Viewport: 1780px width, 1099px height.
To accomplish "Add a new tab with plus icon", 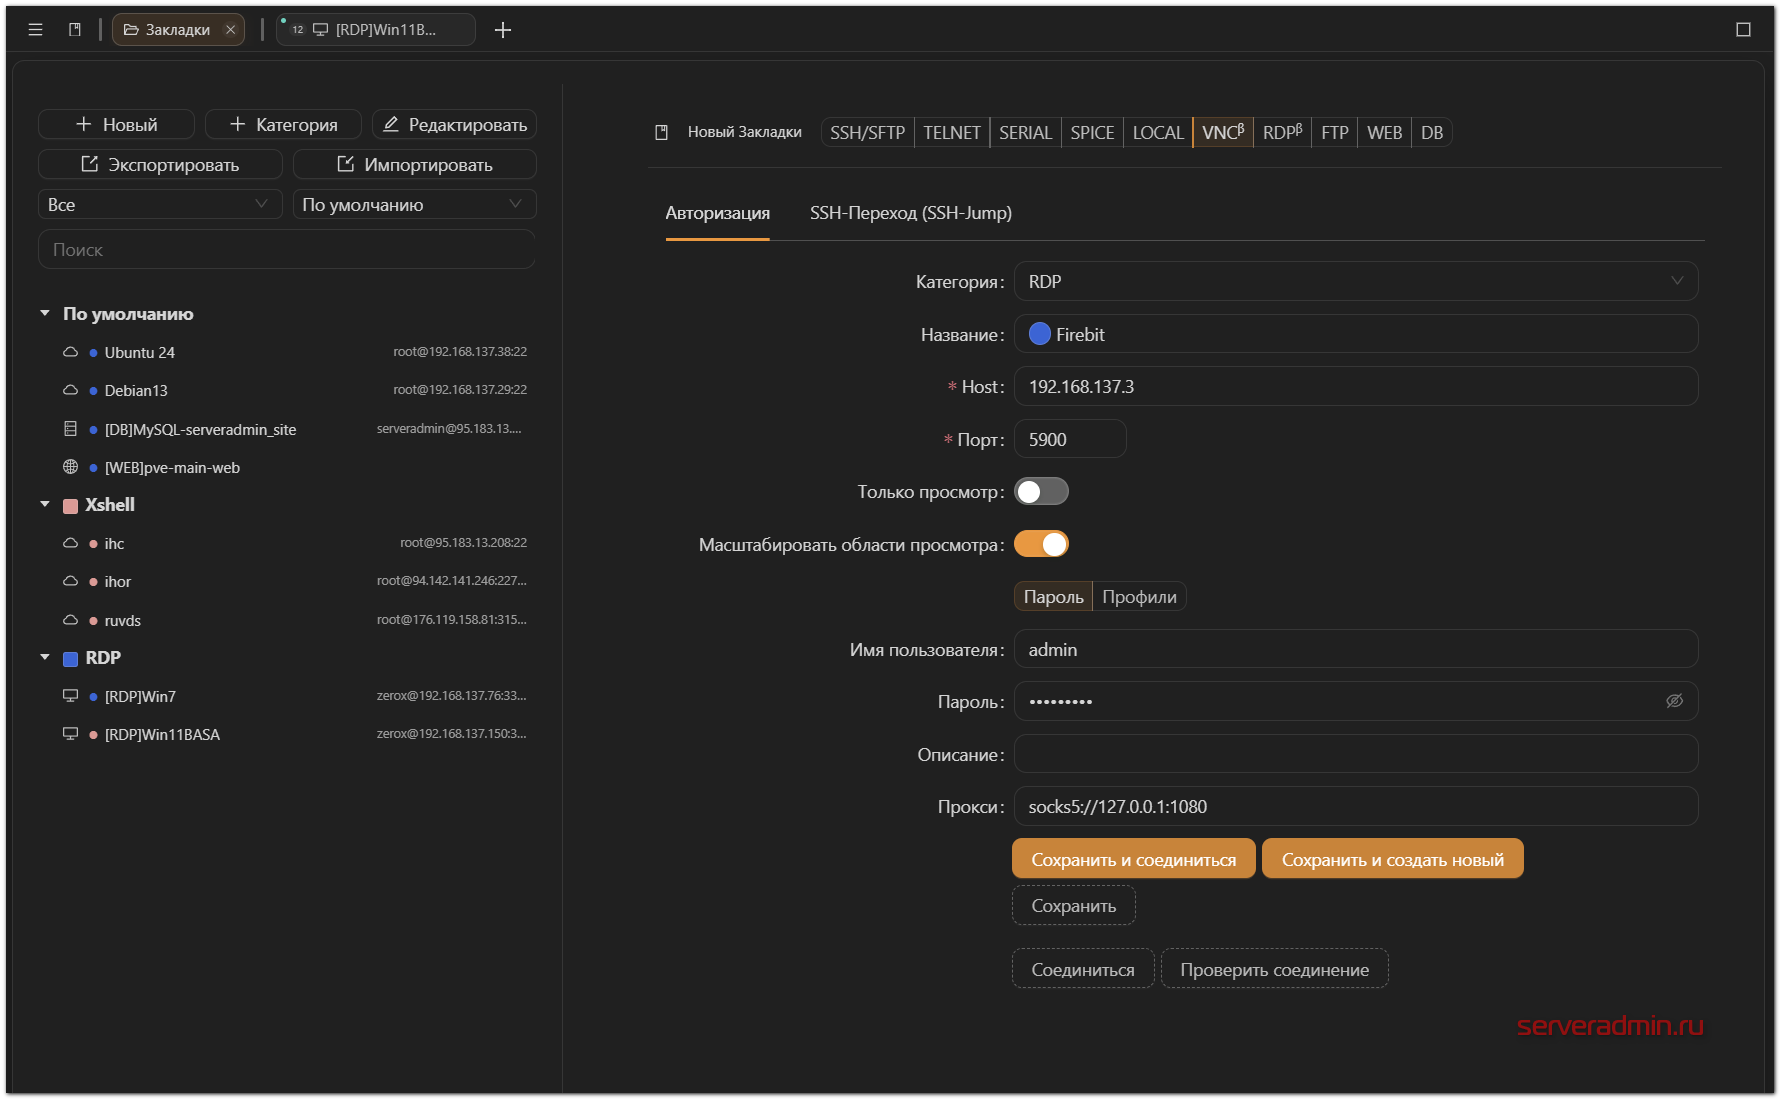I will tap(503, 30).
